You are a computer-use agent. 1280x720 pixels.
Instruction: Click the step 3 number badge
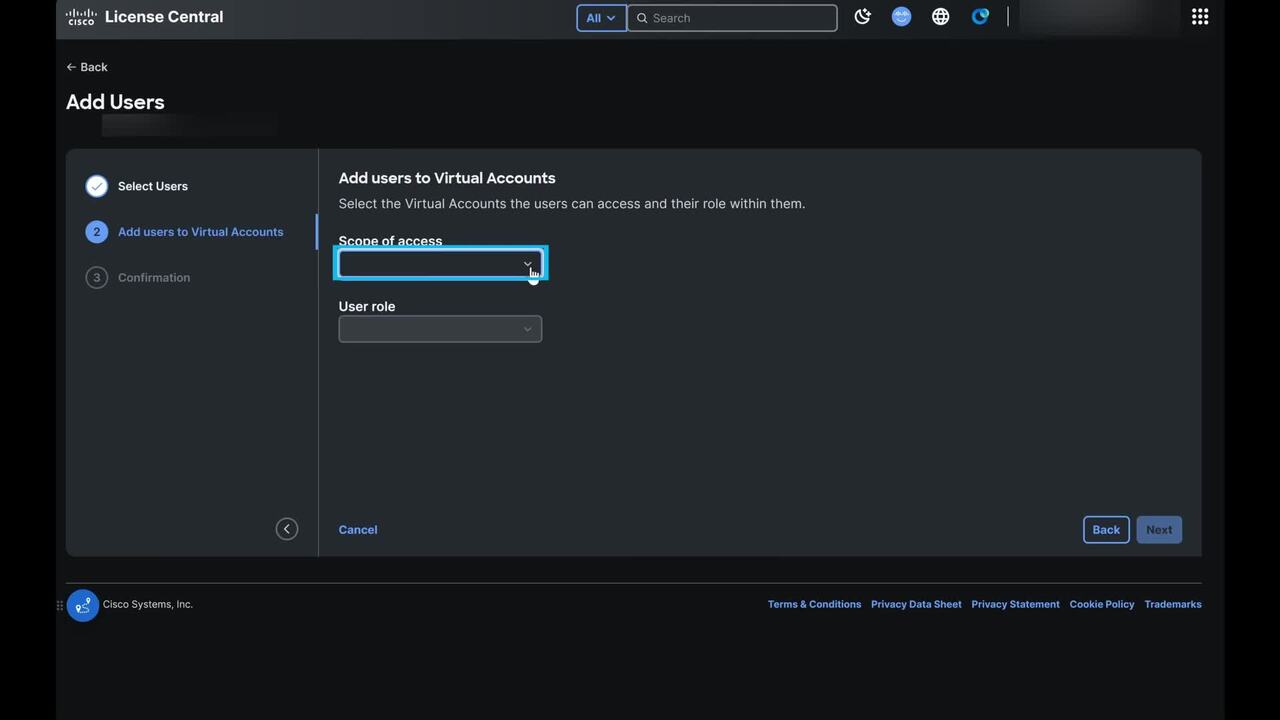[x=97, y=278]
